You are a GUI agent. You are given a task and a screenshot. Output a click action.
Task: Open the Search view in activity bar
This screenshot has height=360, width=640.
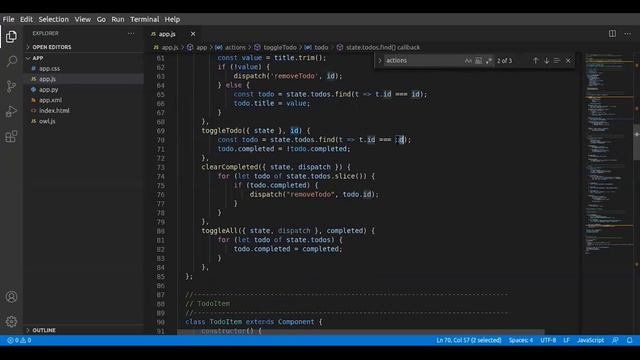11,62
